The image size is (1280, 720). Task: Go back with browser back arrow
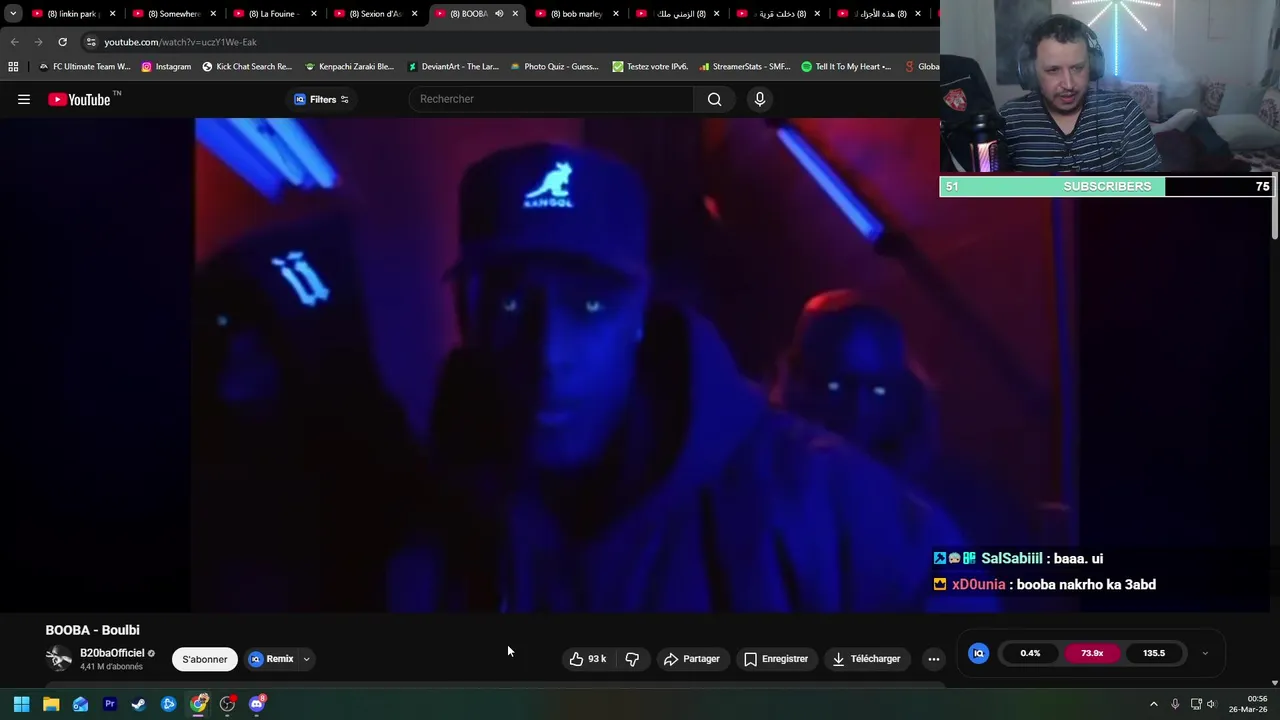tap(14, 42)
